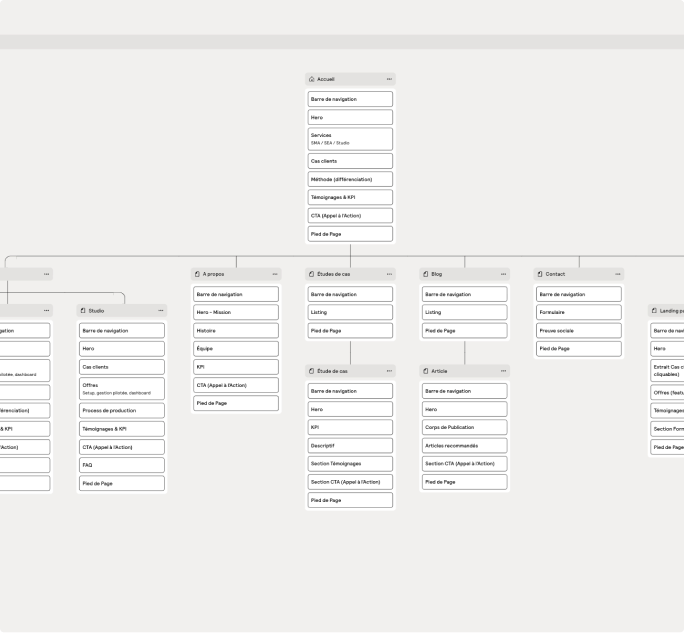Open the three-dot menu on Contact card
684x633 pixels.
click(x=618, y=274)
